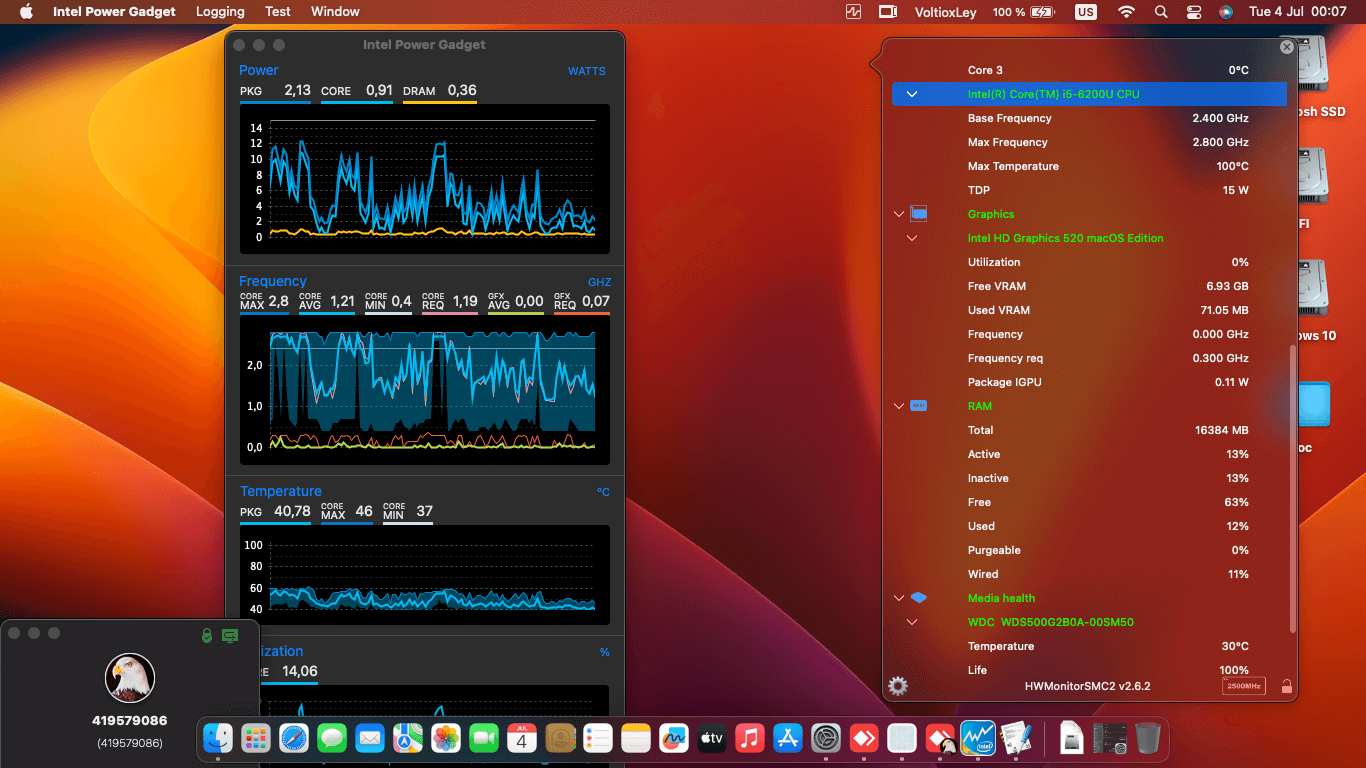Click the battery status icon
Screen dimensions: 1366x768
coord(1043,12)
